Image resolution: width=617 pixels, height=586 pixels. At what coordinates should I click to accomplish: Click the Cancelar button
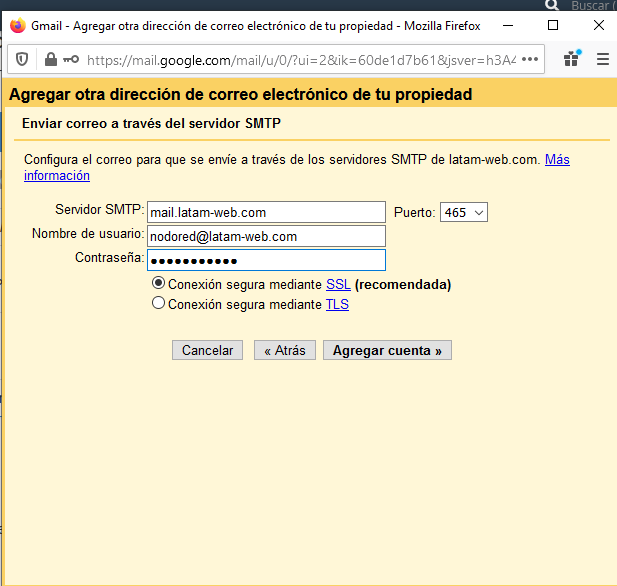point(207,350)
